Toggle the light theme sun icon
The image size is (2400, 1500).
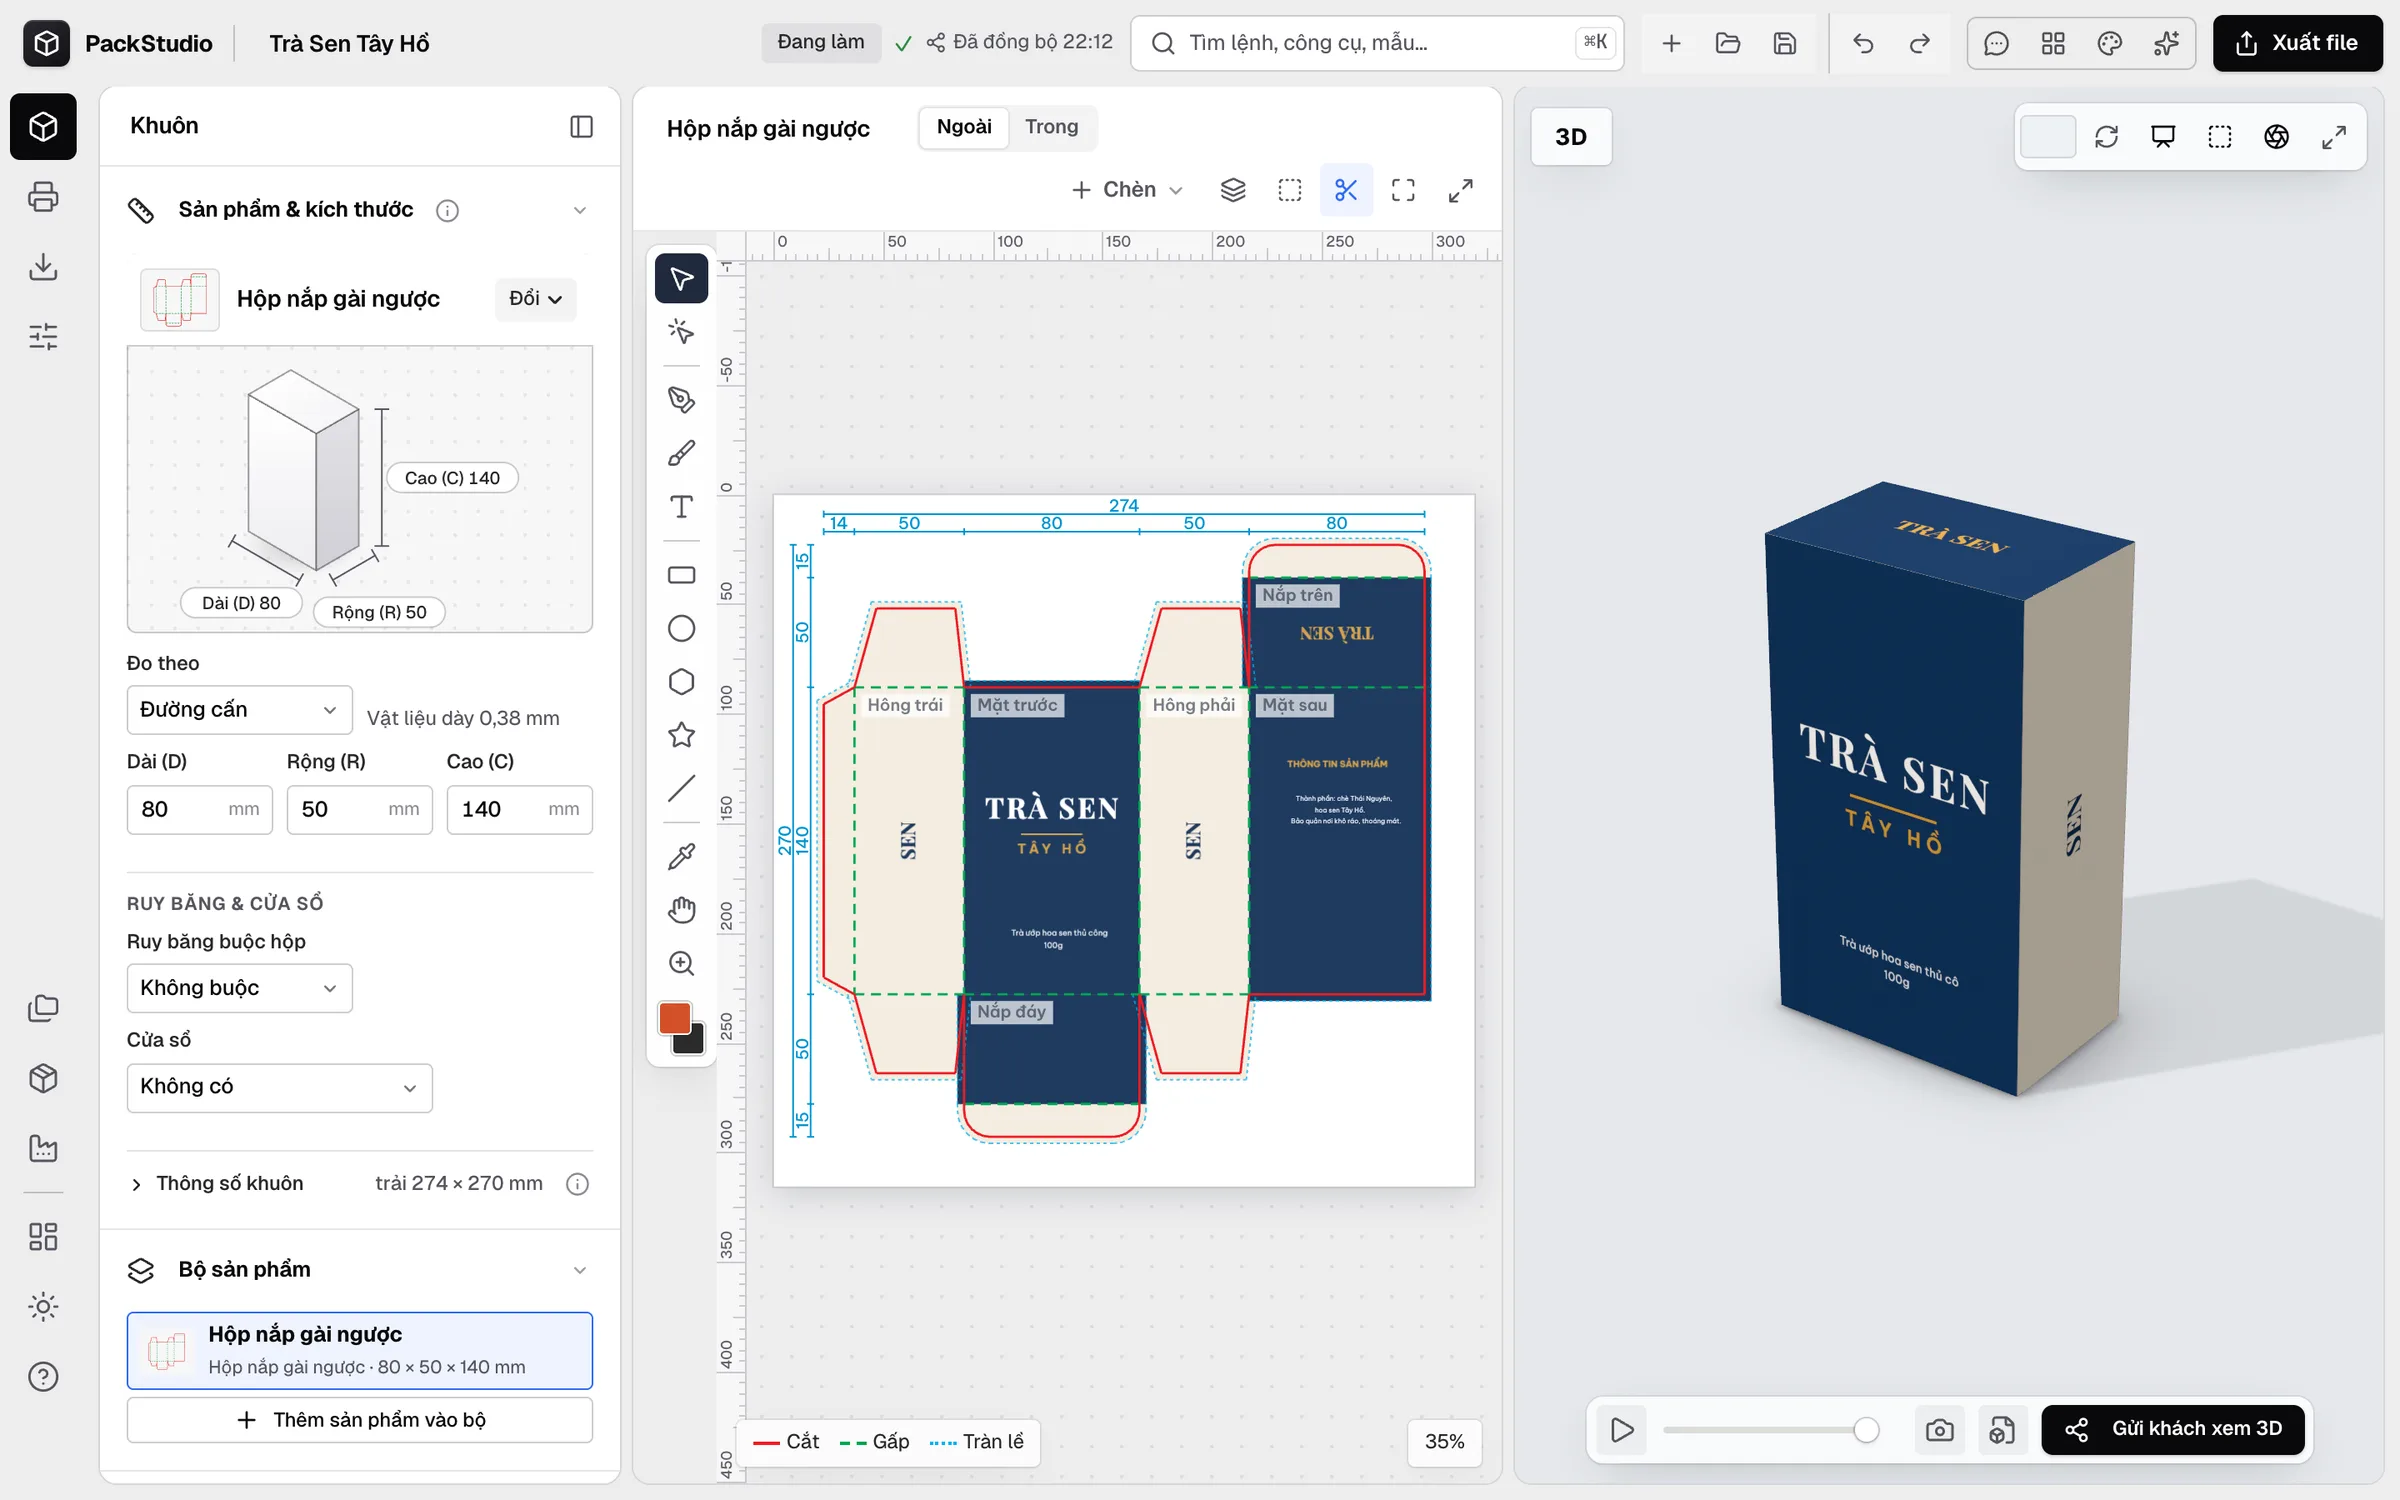[43, 1307]
